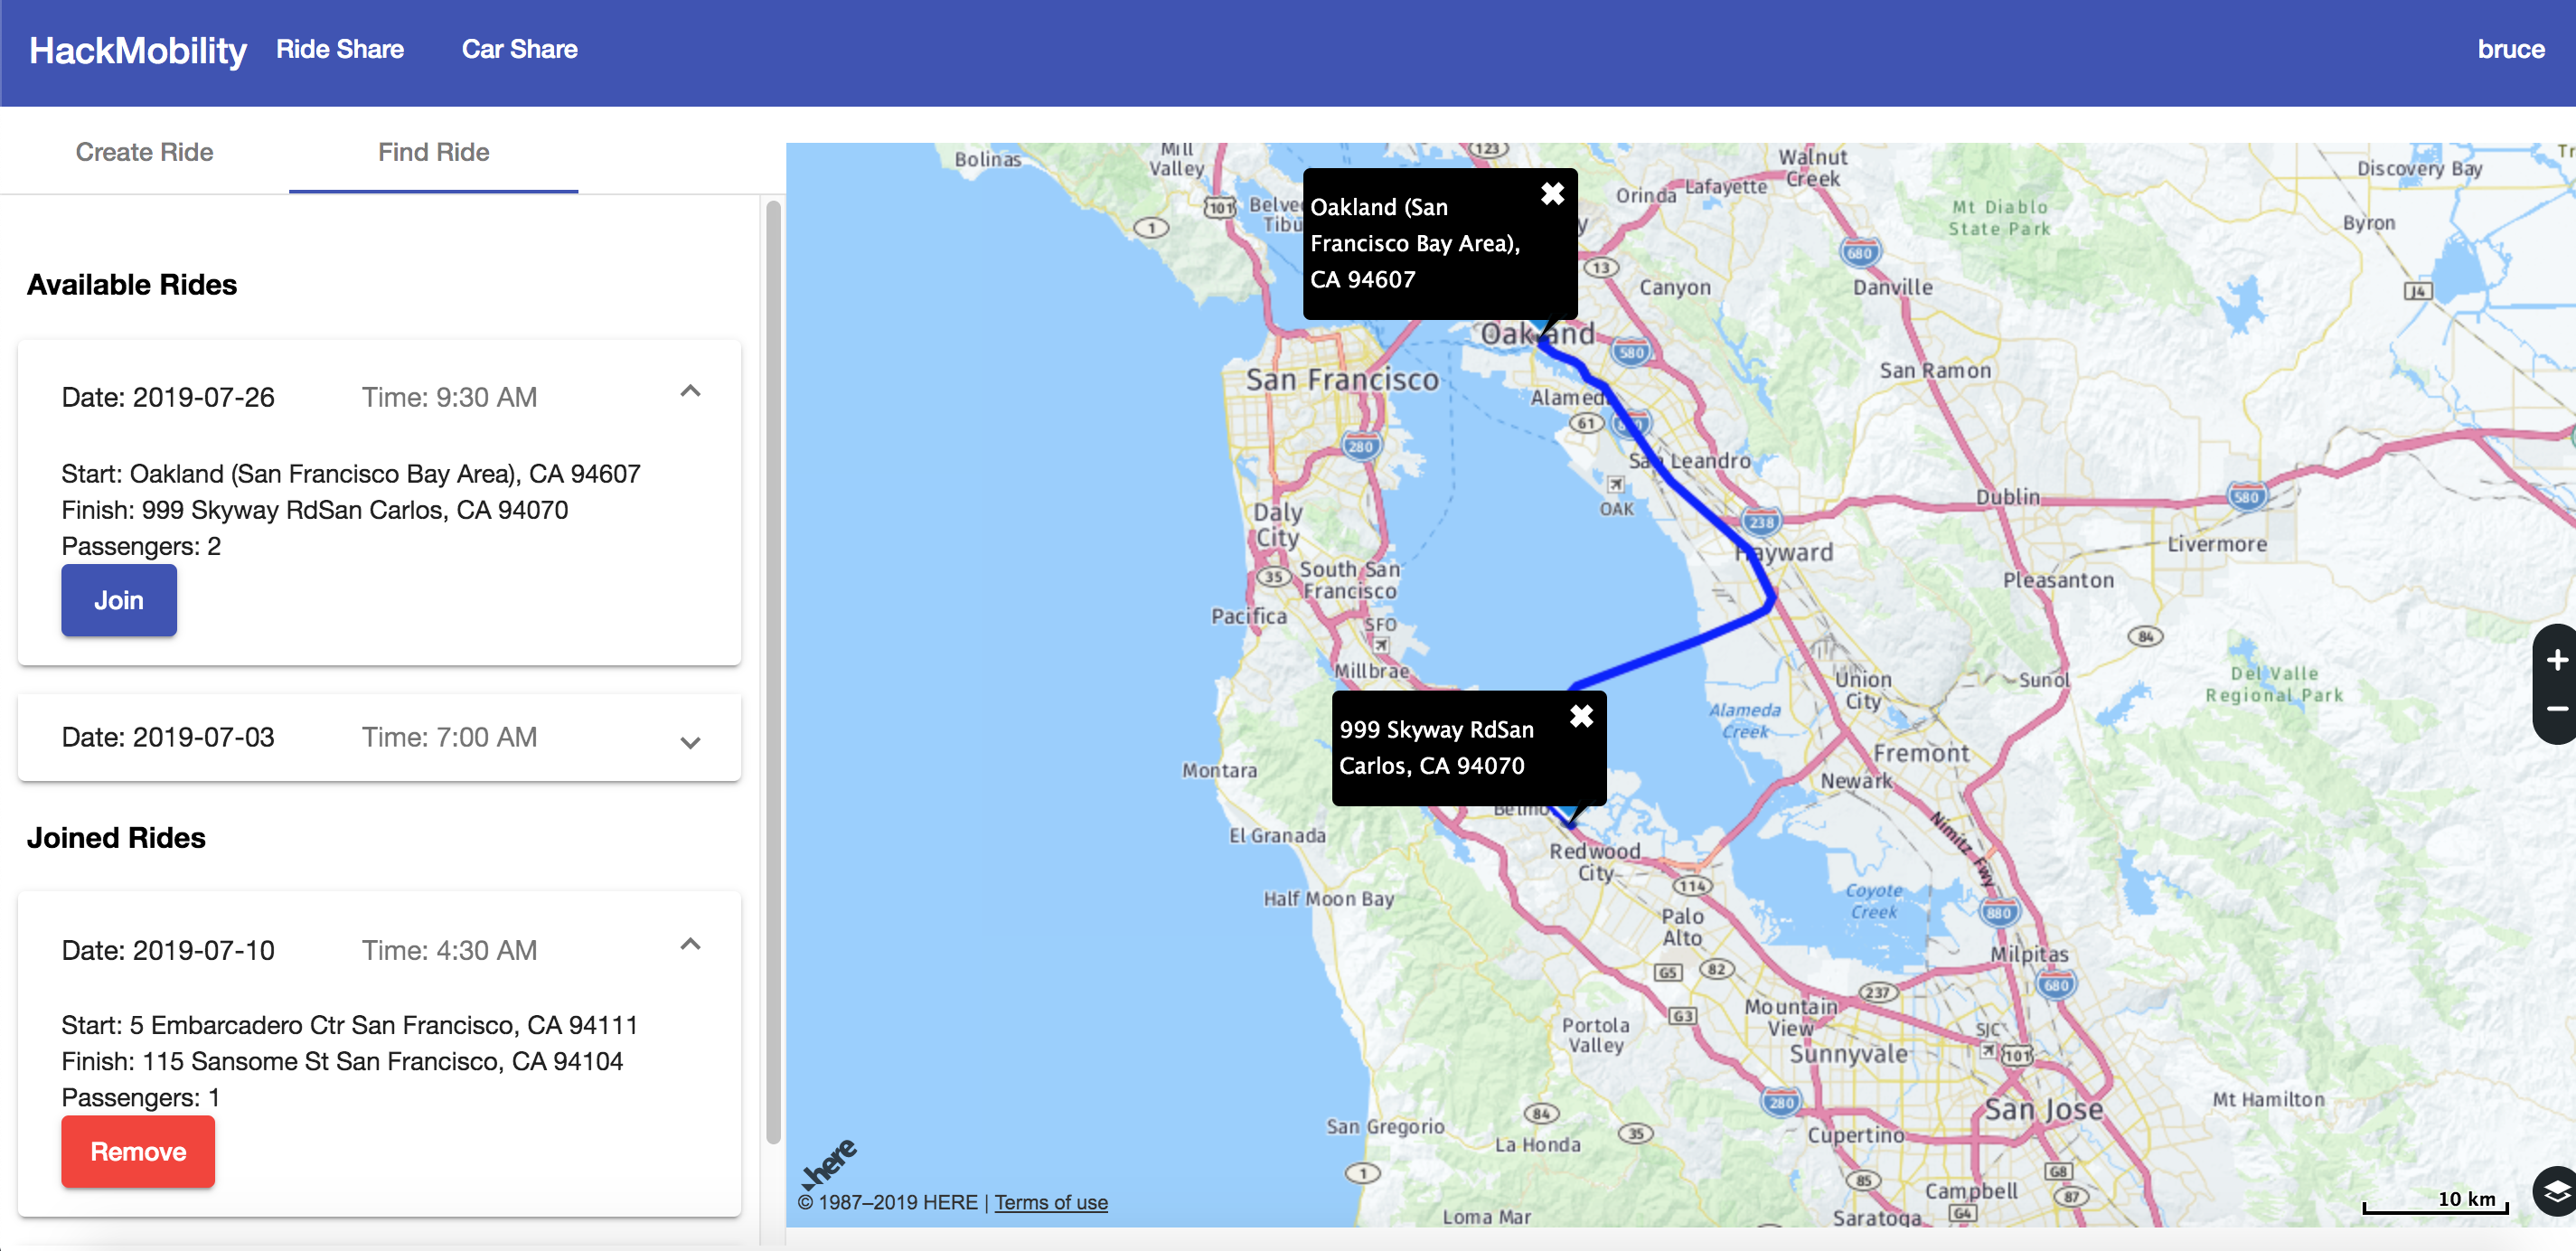Open the Car Share menu
Viewport: 2576px width, 1251px height.
click(519, 49)
